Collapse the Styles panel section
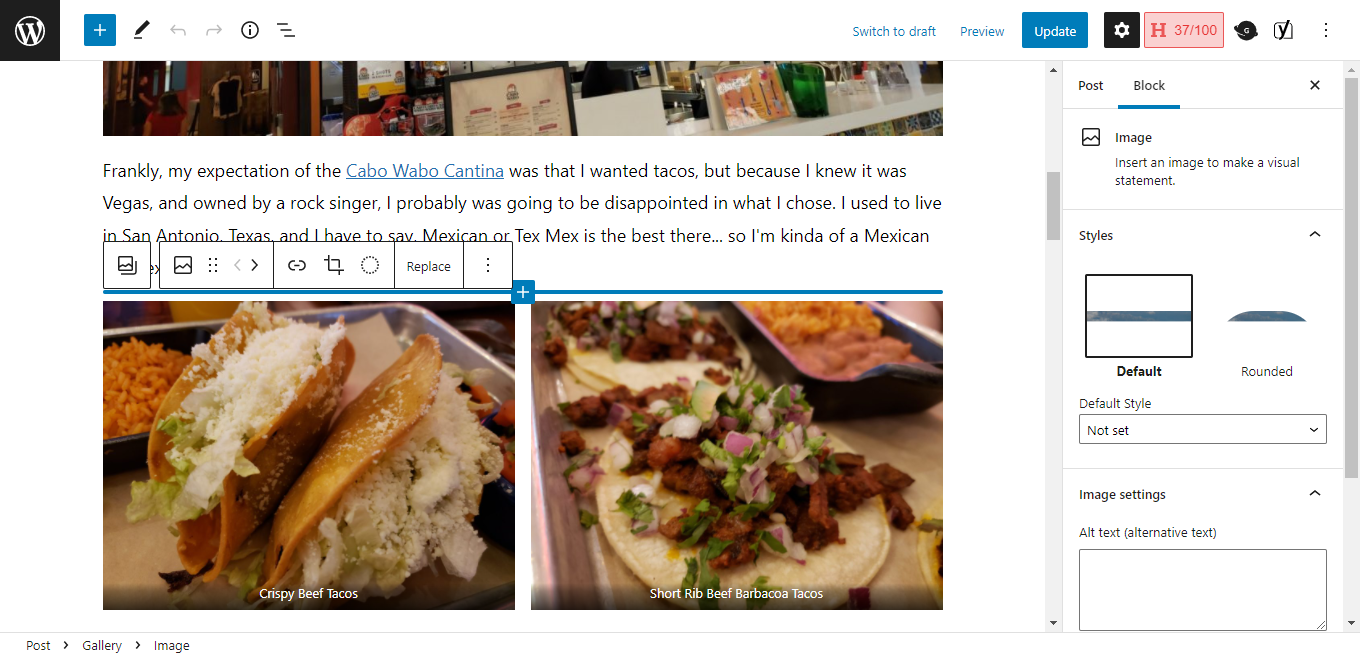The image size is (1360, 657). [1315, 235]
